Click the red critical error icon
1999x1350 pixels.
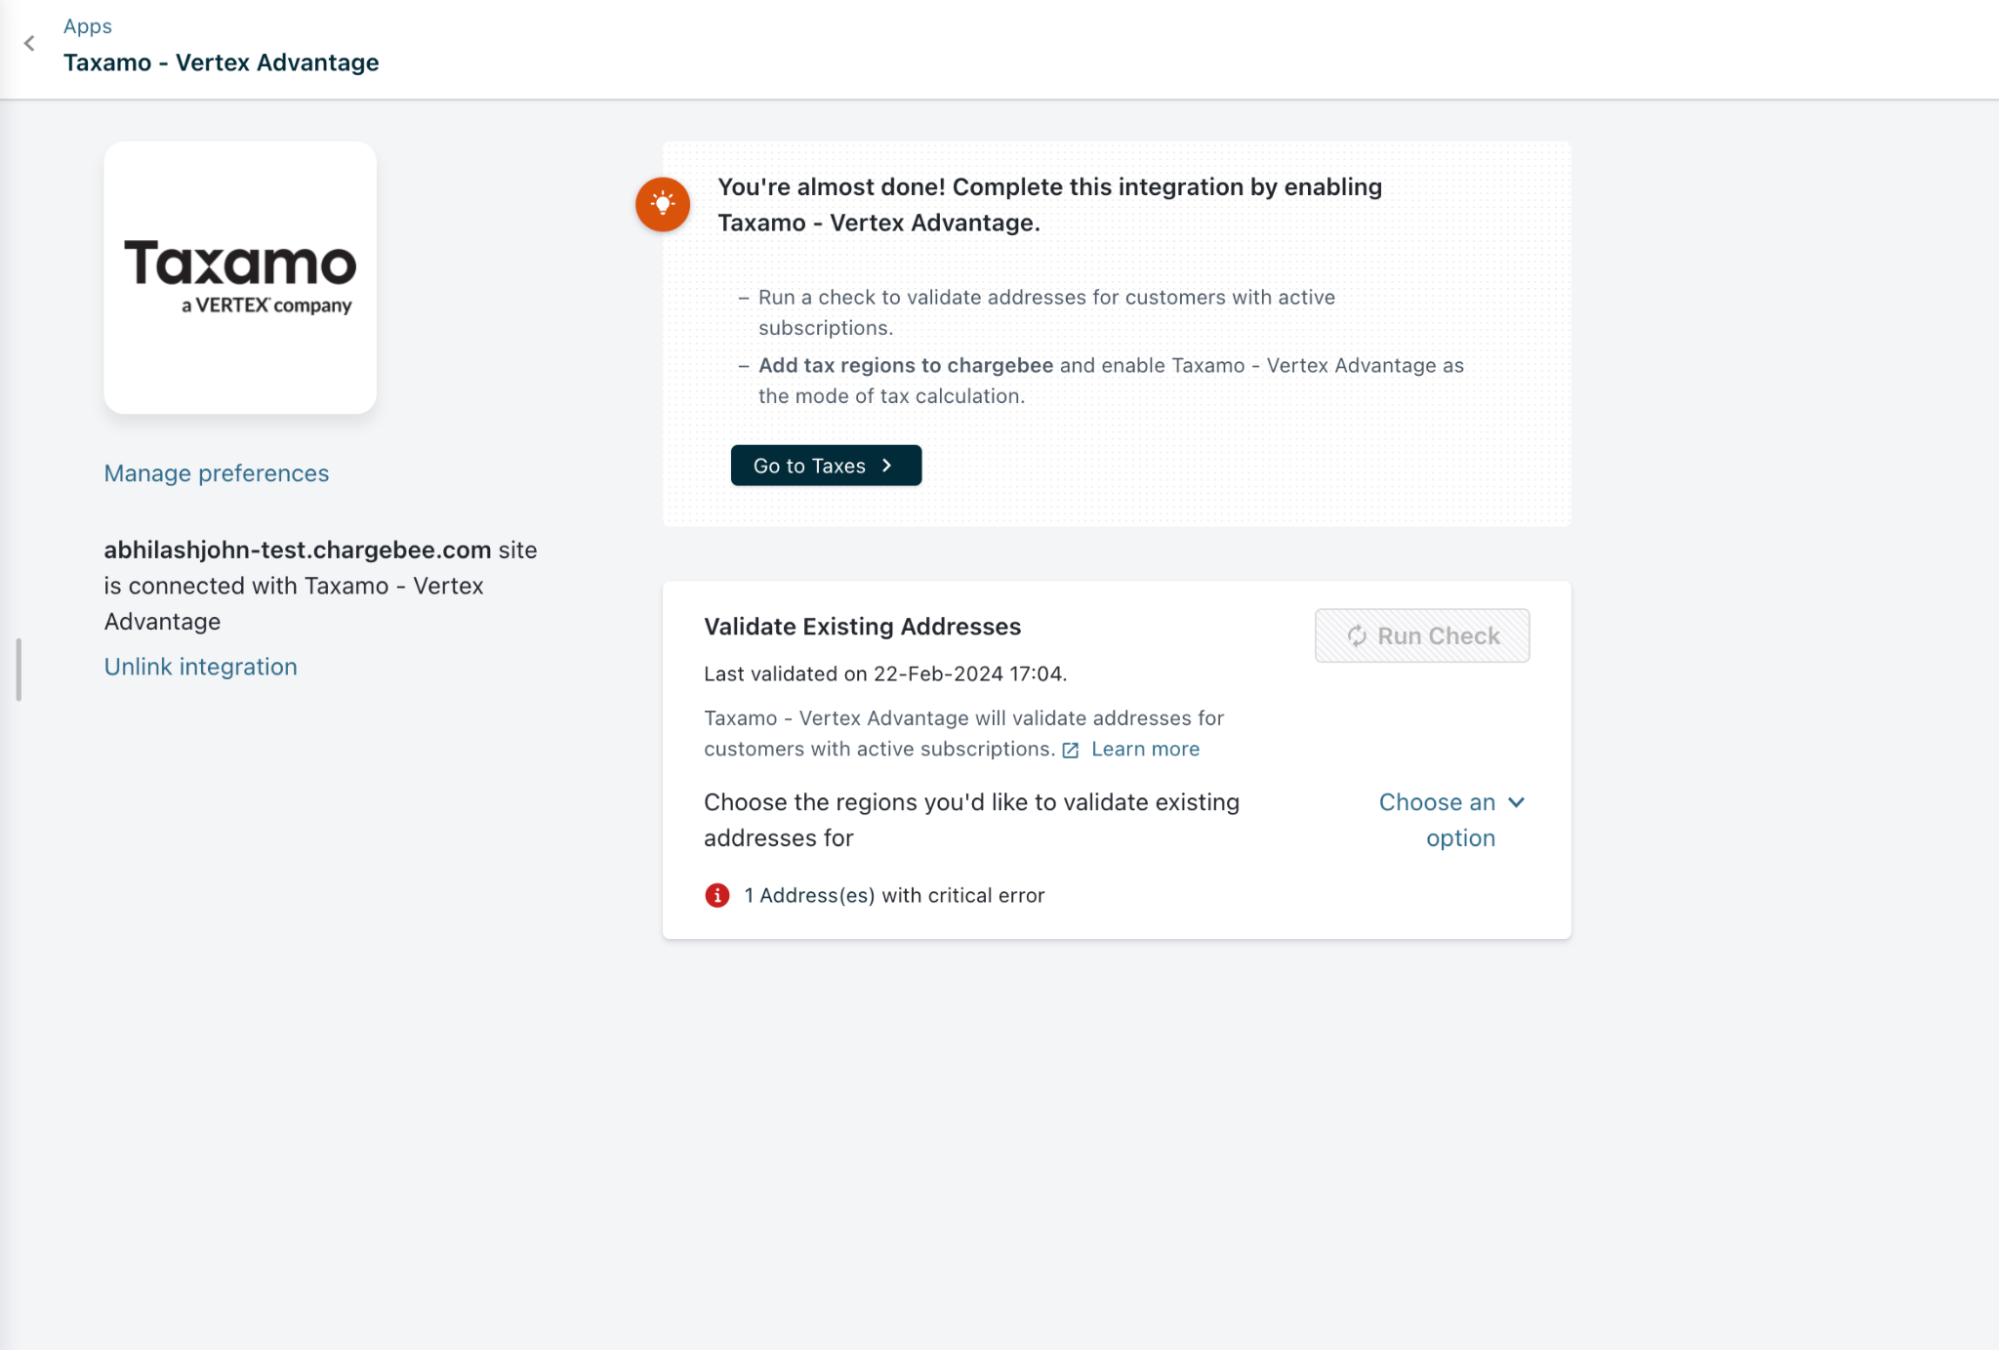pos(717,895)
